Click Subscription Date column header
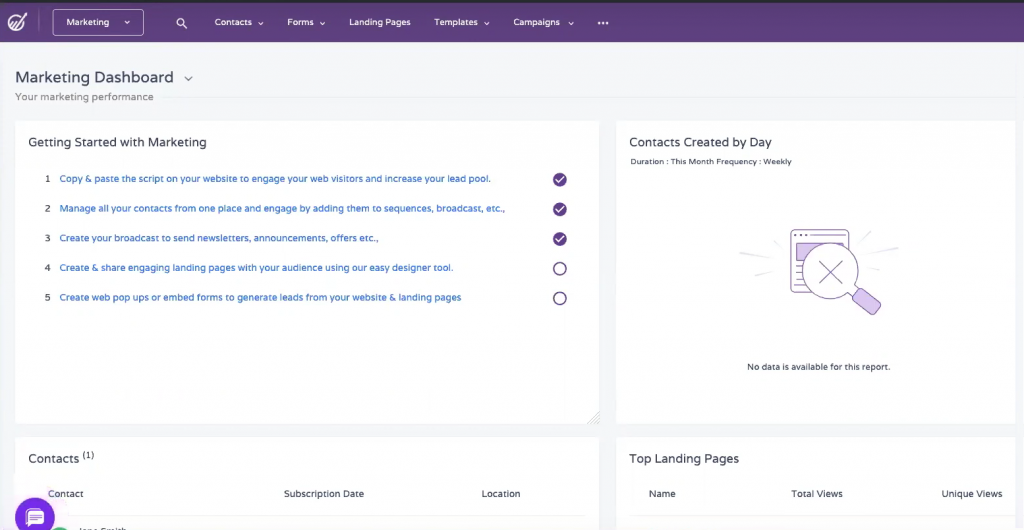This screenshot has height=530, width=1024. 323,494
